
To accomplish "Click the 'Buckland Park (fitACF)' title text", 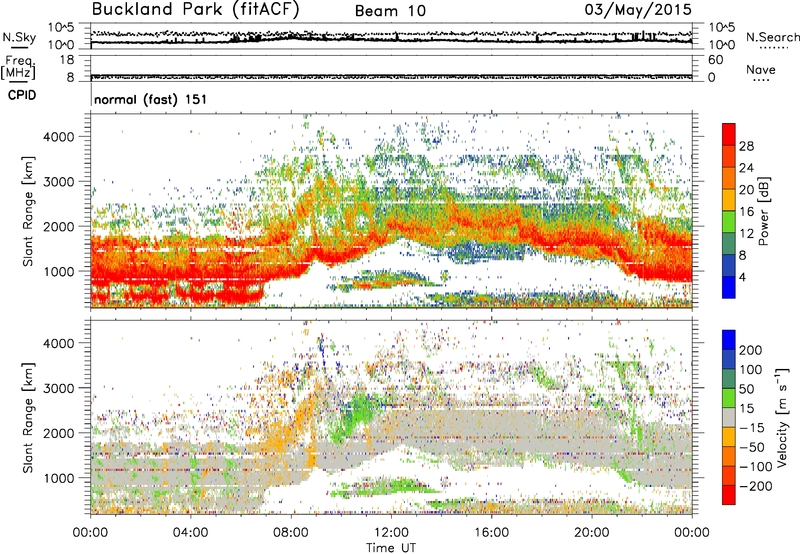I will point(195,9).
